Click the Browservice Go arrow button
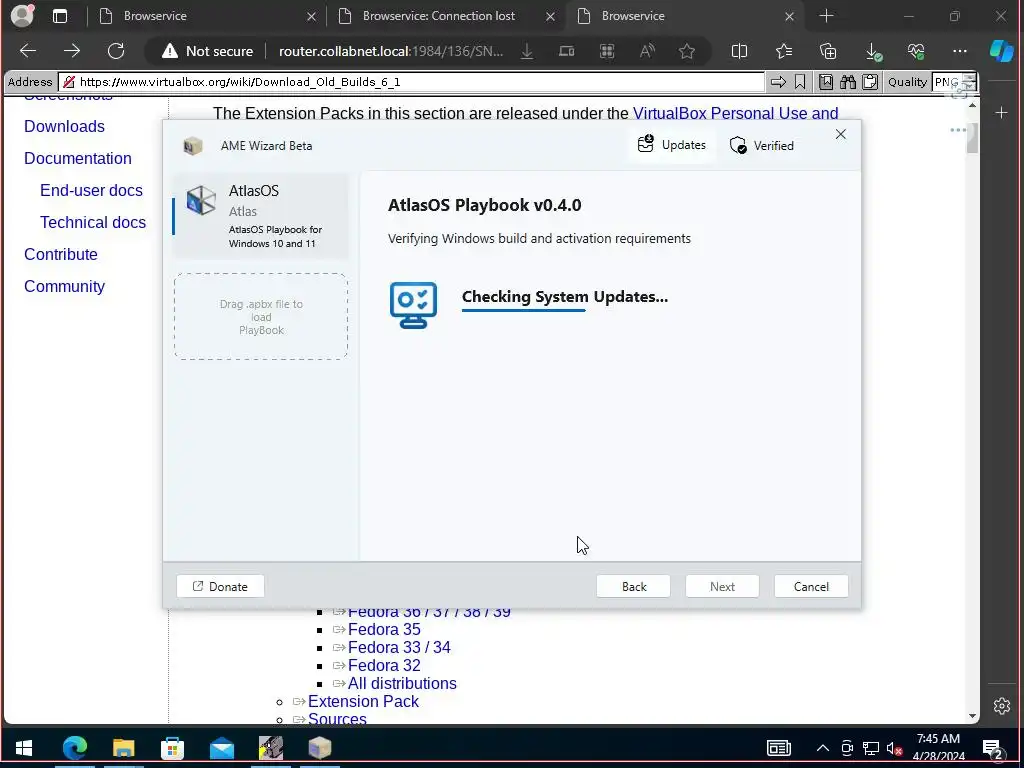The image size is (1024, 768). point(778,82)
